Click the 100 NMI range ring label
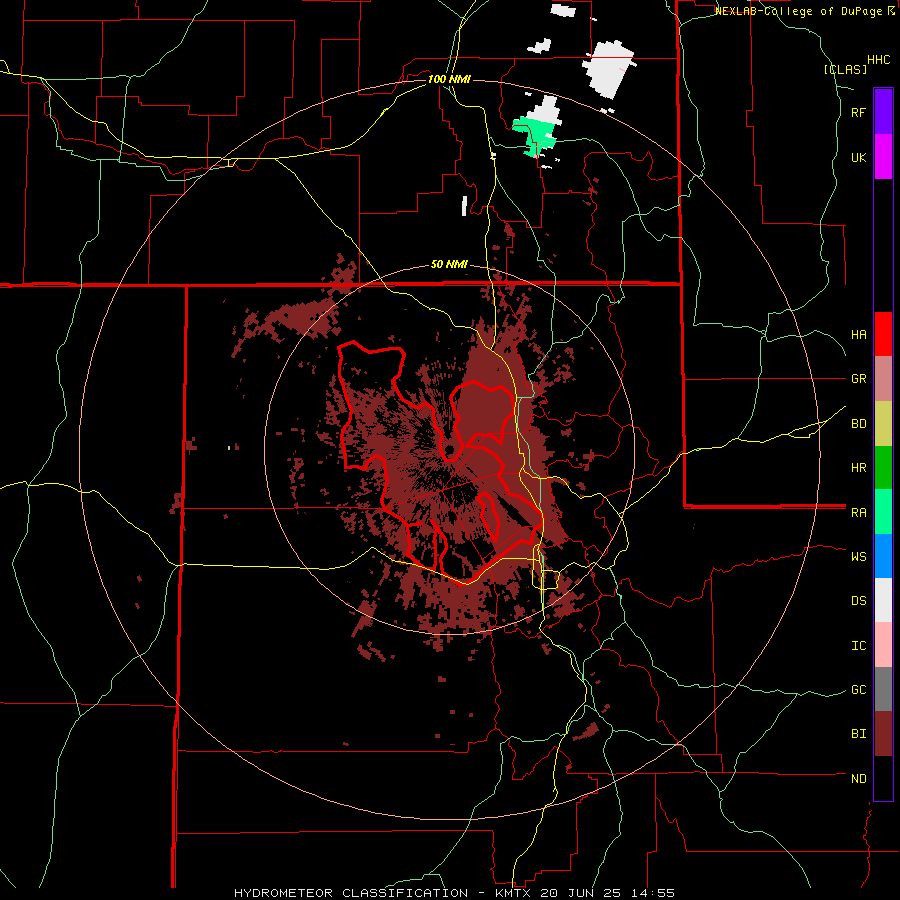The height and width of the screenshot is (900, 900). pyautogui.click(x=449, y=79)
